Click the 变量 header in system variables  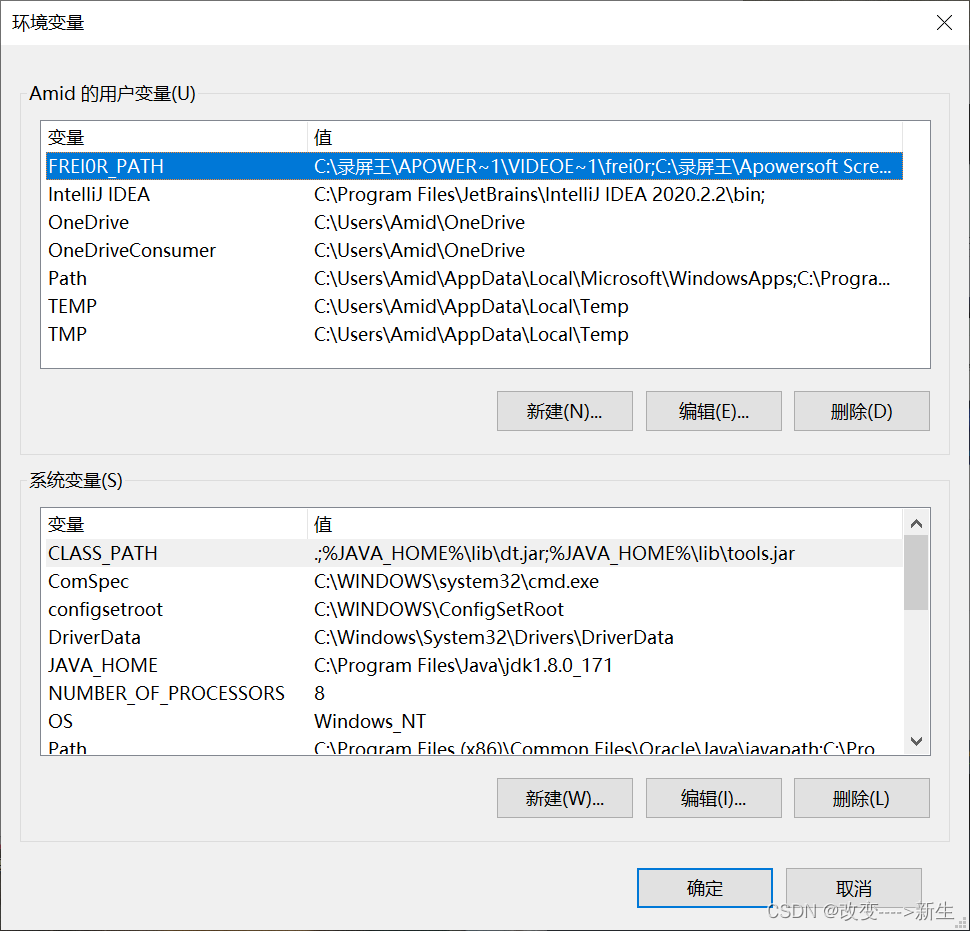tap(176, 525)
